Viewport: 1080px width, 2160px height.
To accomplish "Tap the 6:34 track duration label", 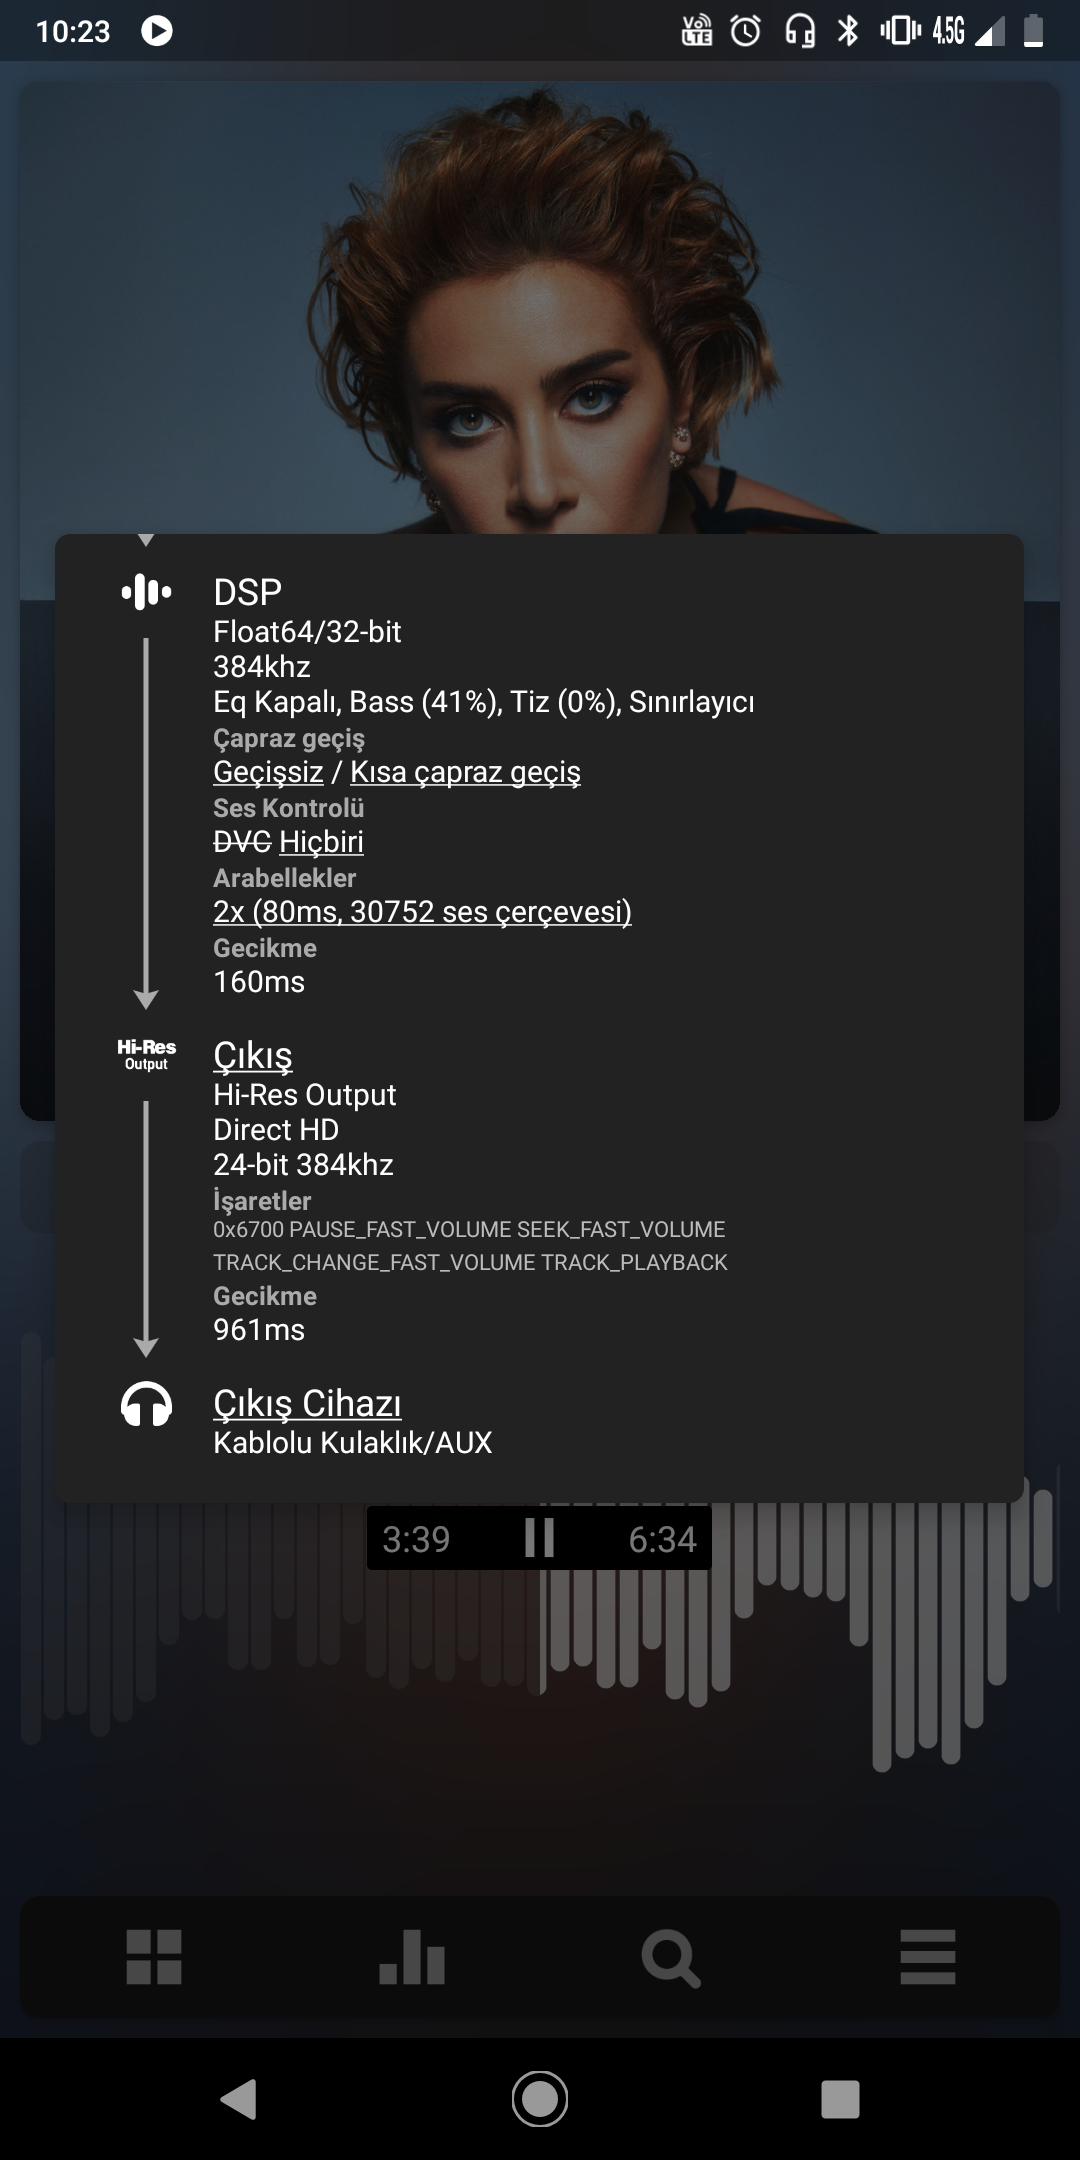I will point(662,1539).
